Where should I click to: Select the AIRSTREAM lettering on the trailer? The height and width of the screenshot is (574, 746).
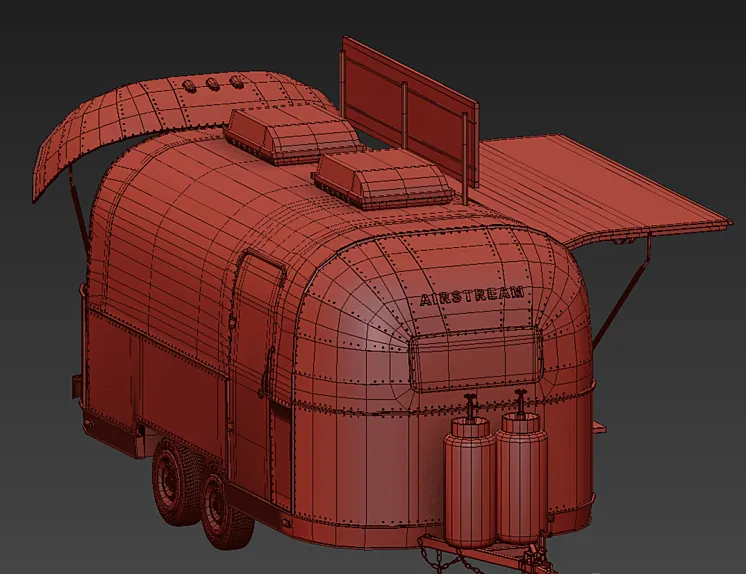coord(472,296)
